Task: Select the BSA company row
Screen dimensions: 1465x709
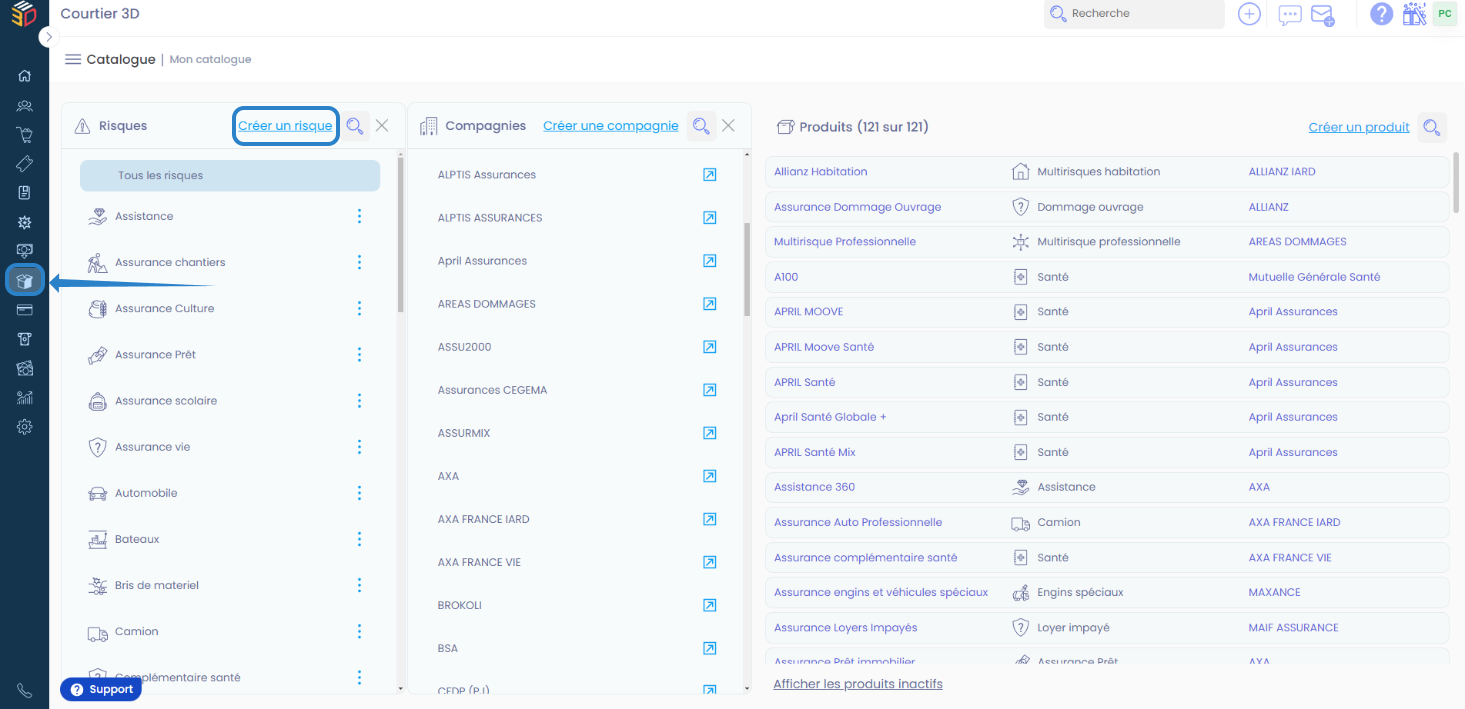Action: click(x=577, y=648)
